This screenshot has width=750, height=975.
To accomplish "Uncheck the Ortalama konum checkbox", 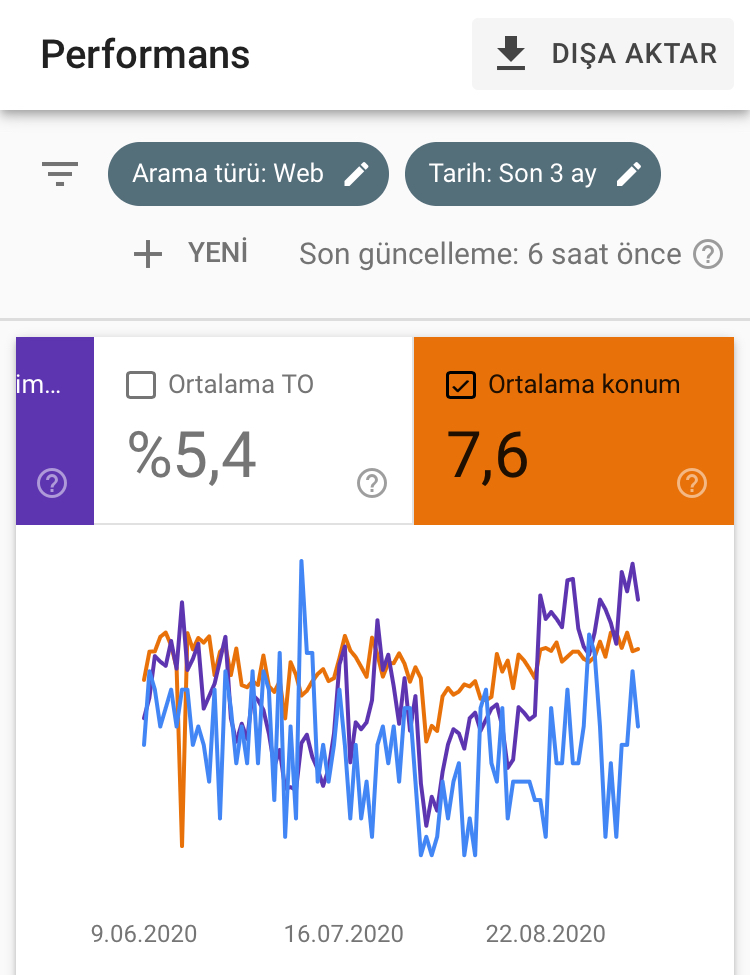I will (461, 385).
